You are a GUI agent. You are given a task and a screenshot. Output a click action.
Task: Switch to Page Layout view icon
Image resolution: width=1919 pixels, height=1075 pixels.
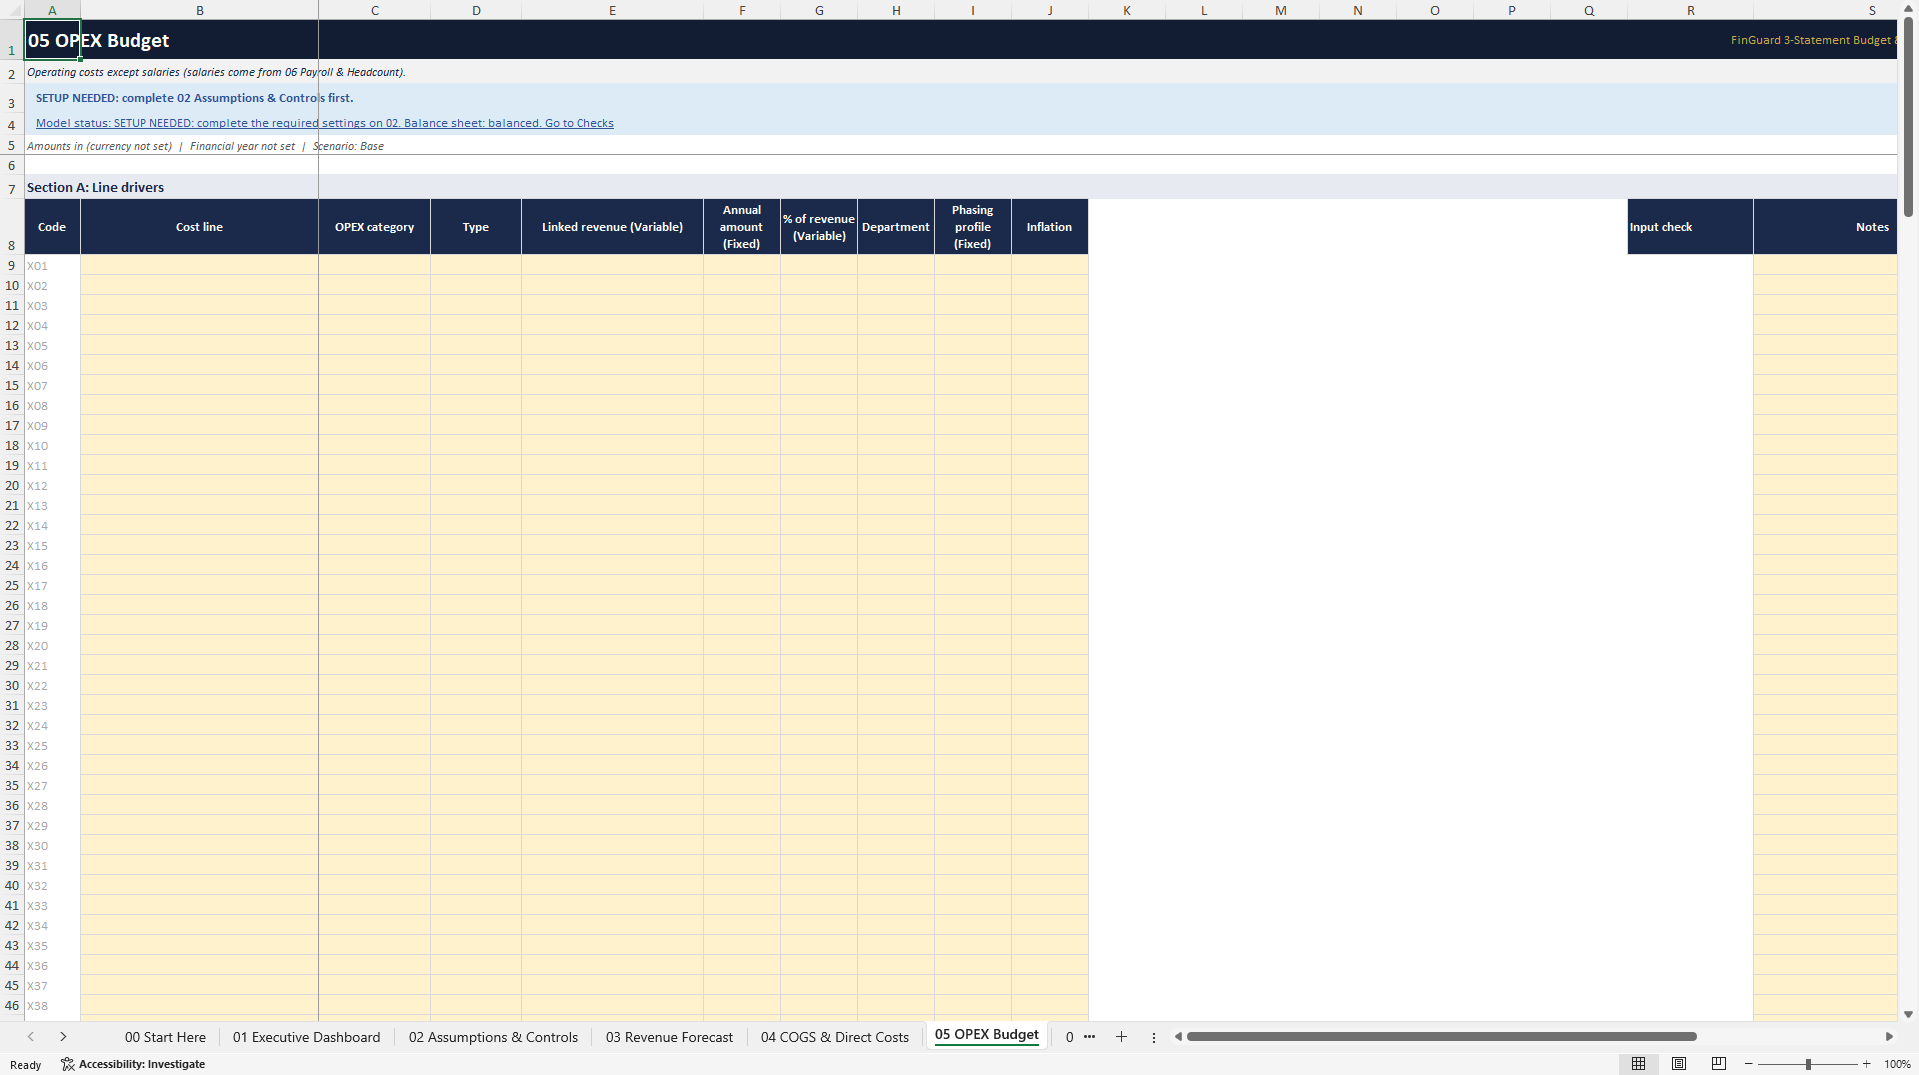point(1679,1064)
